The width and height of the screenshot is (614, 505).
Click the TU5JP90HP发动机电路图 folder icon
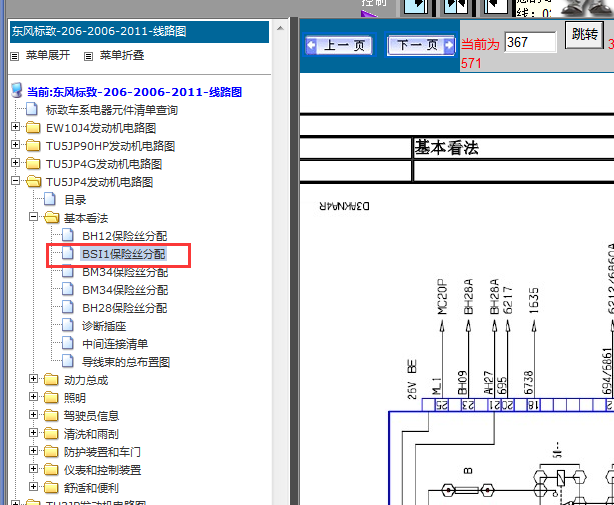click(x=33, y=145)
